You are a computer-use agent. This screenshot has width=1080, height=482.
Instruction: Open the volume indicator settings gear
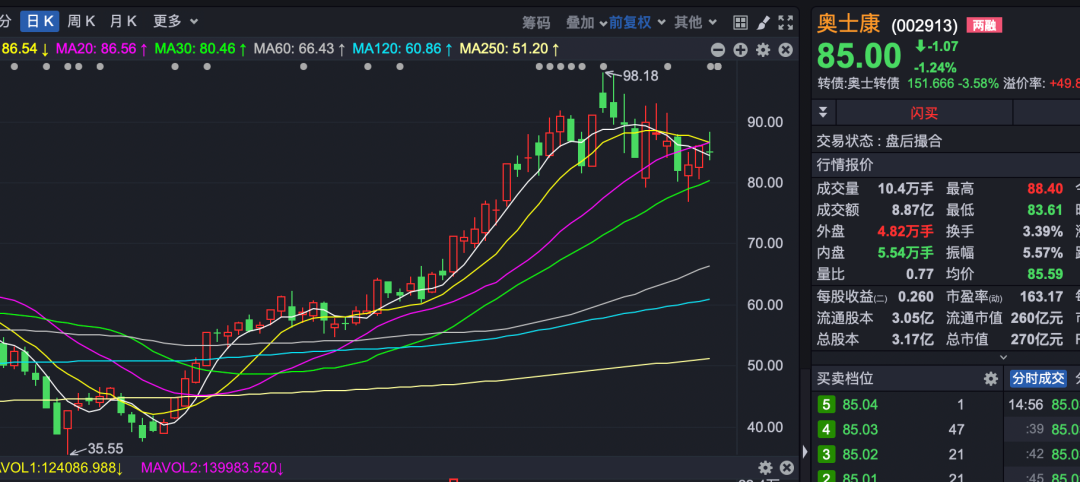tap(765, 468)
